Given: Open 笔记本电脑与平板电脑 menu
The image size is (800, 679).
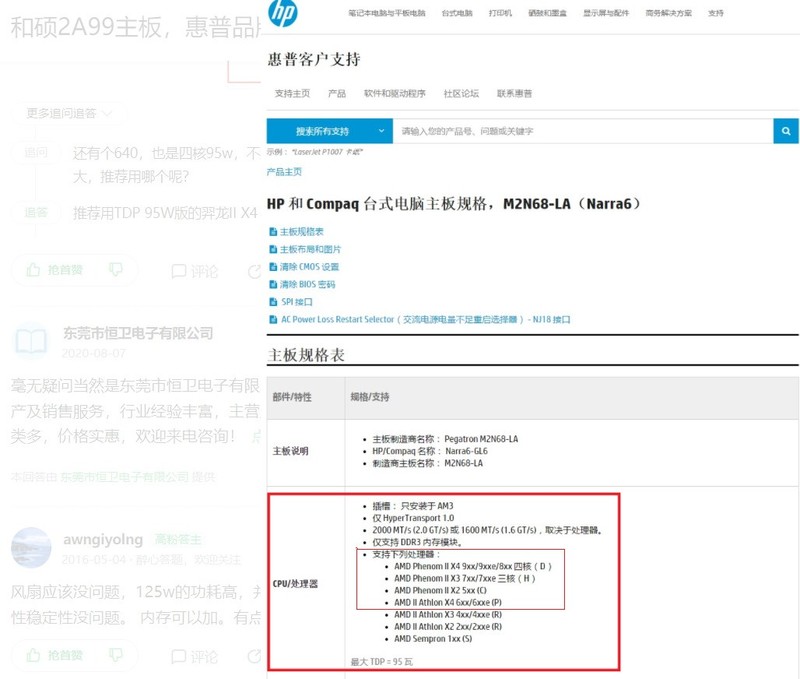Looking at the screenshot, I should 387,13.
